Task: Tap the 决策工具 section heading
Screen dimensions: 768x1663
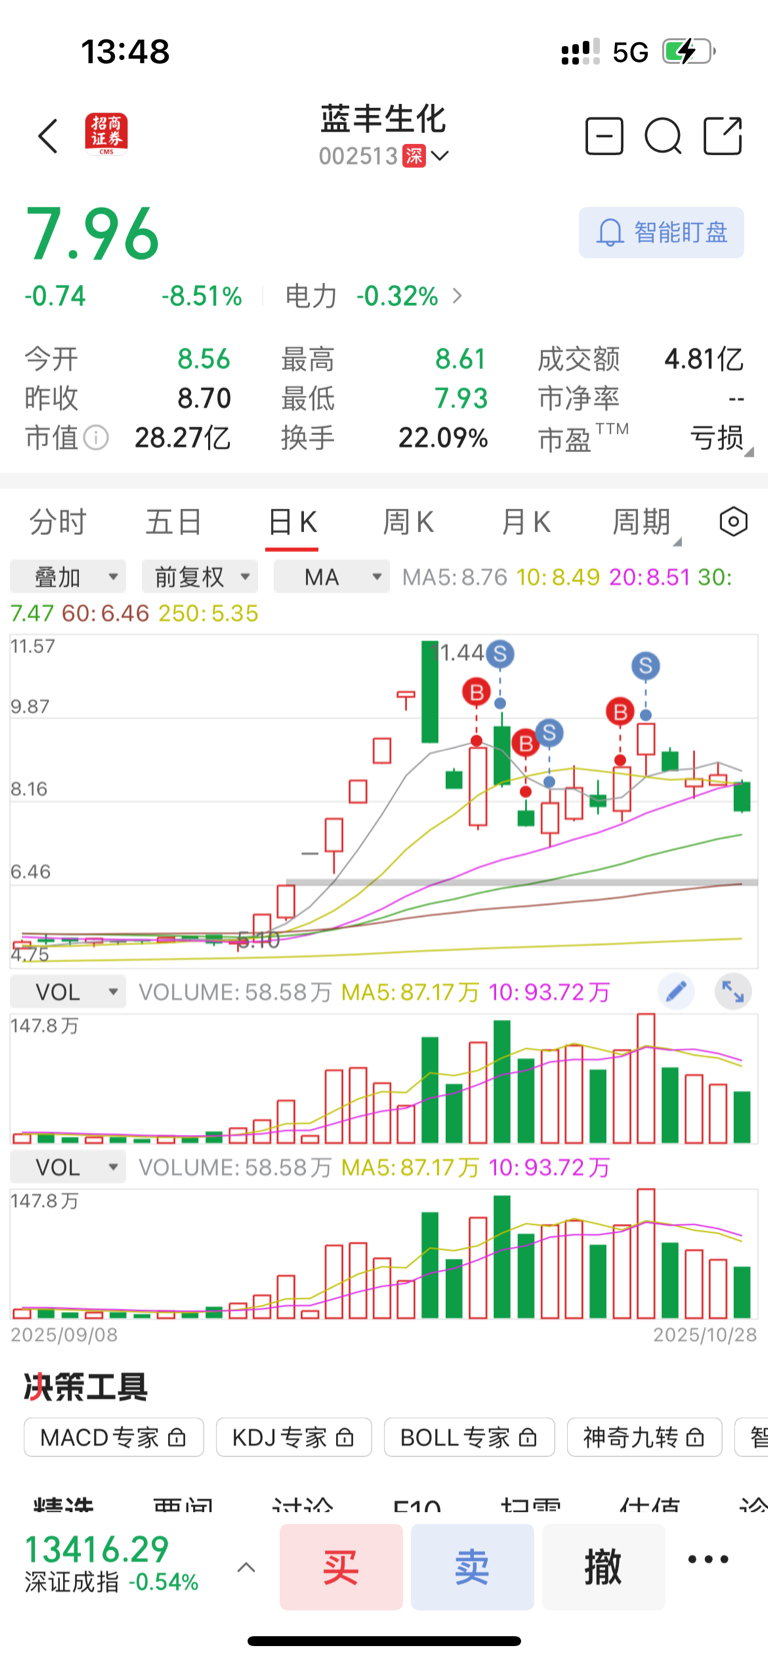Action: (86, 1386)
